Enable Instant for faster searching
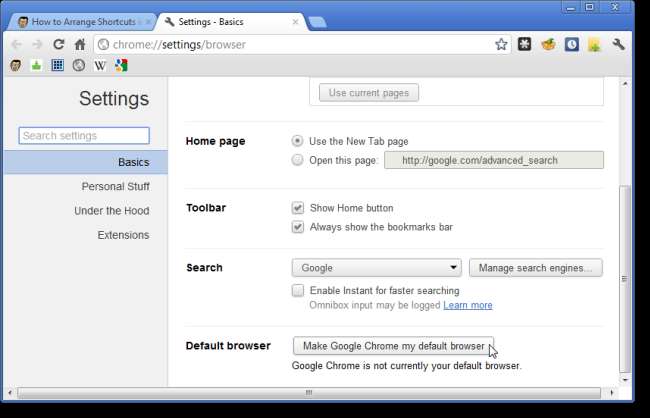650x418 pixels. click(x=298, y=290)
